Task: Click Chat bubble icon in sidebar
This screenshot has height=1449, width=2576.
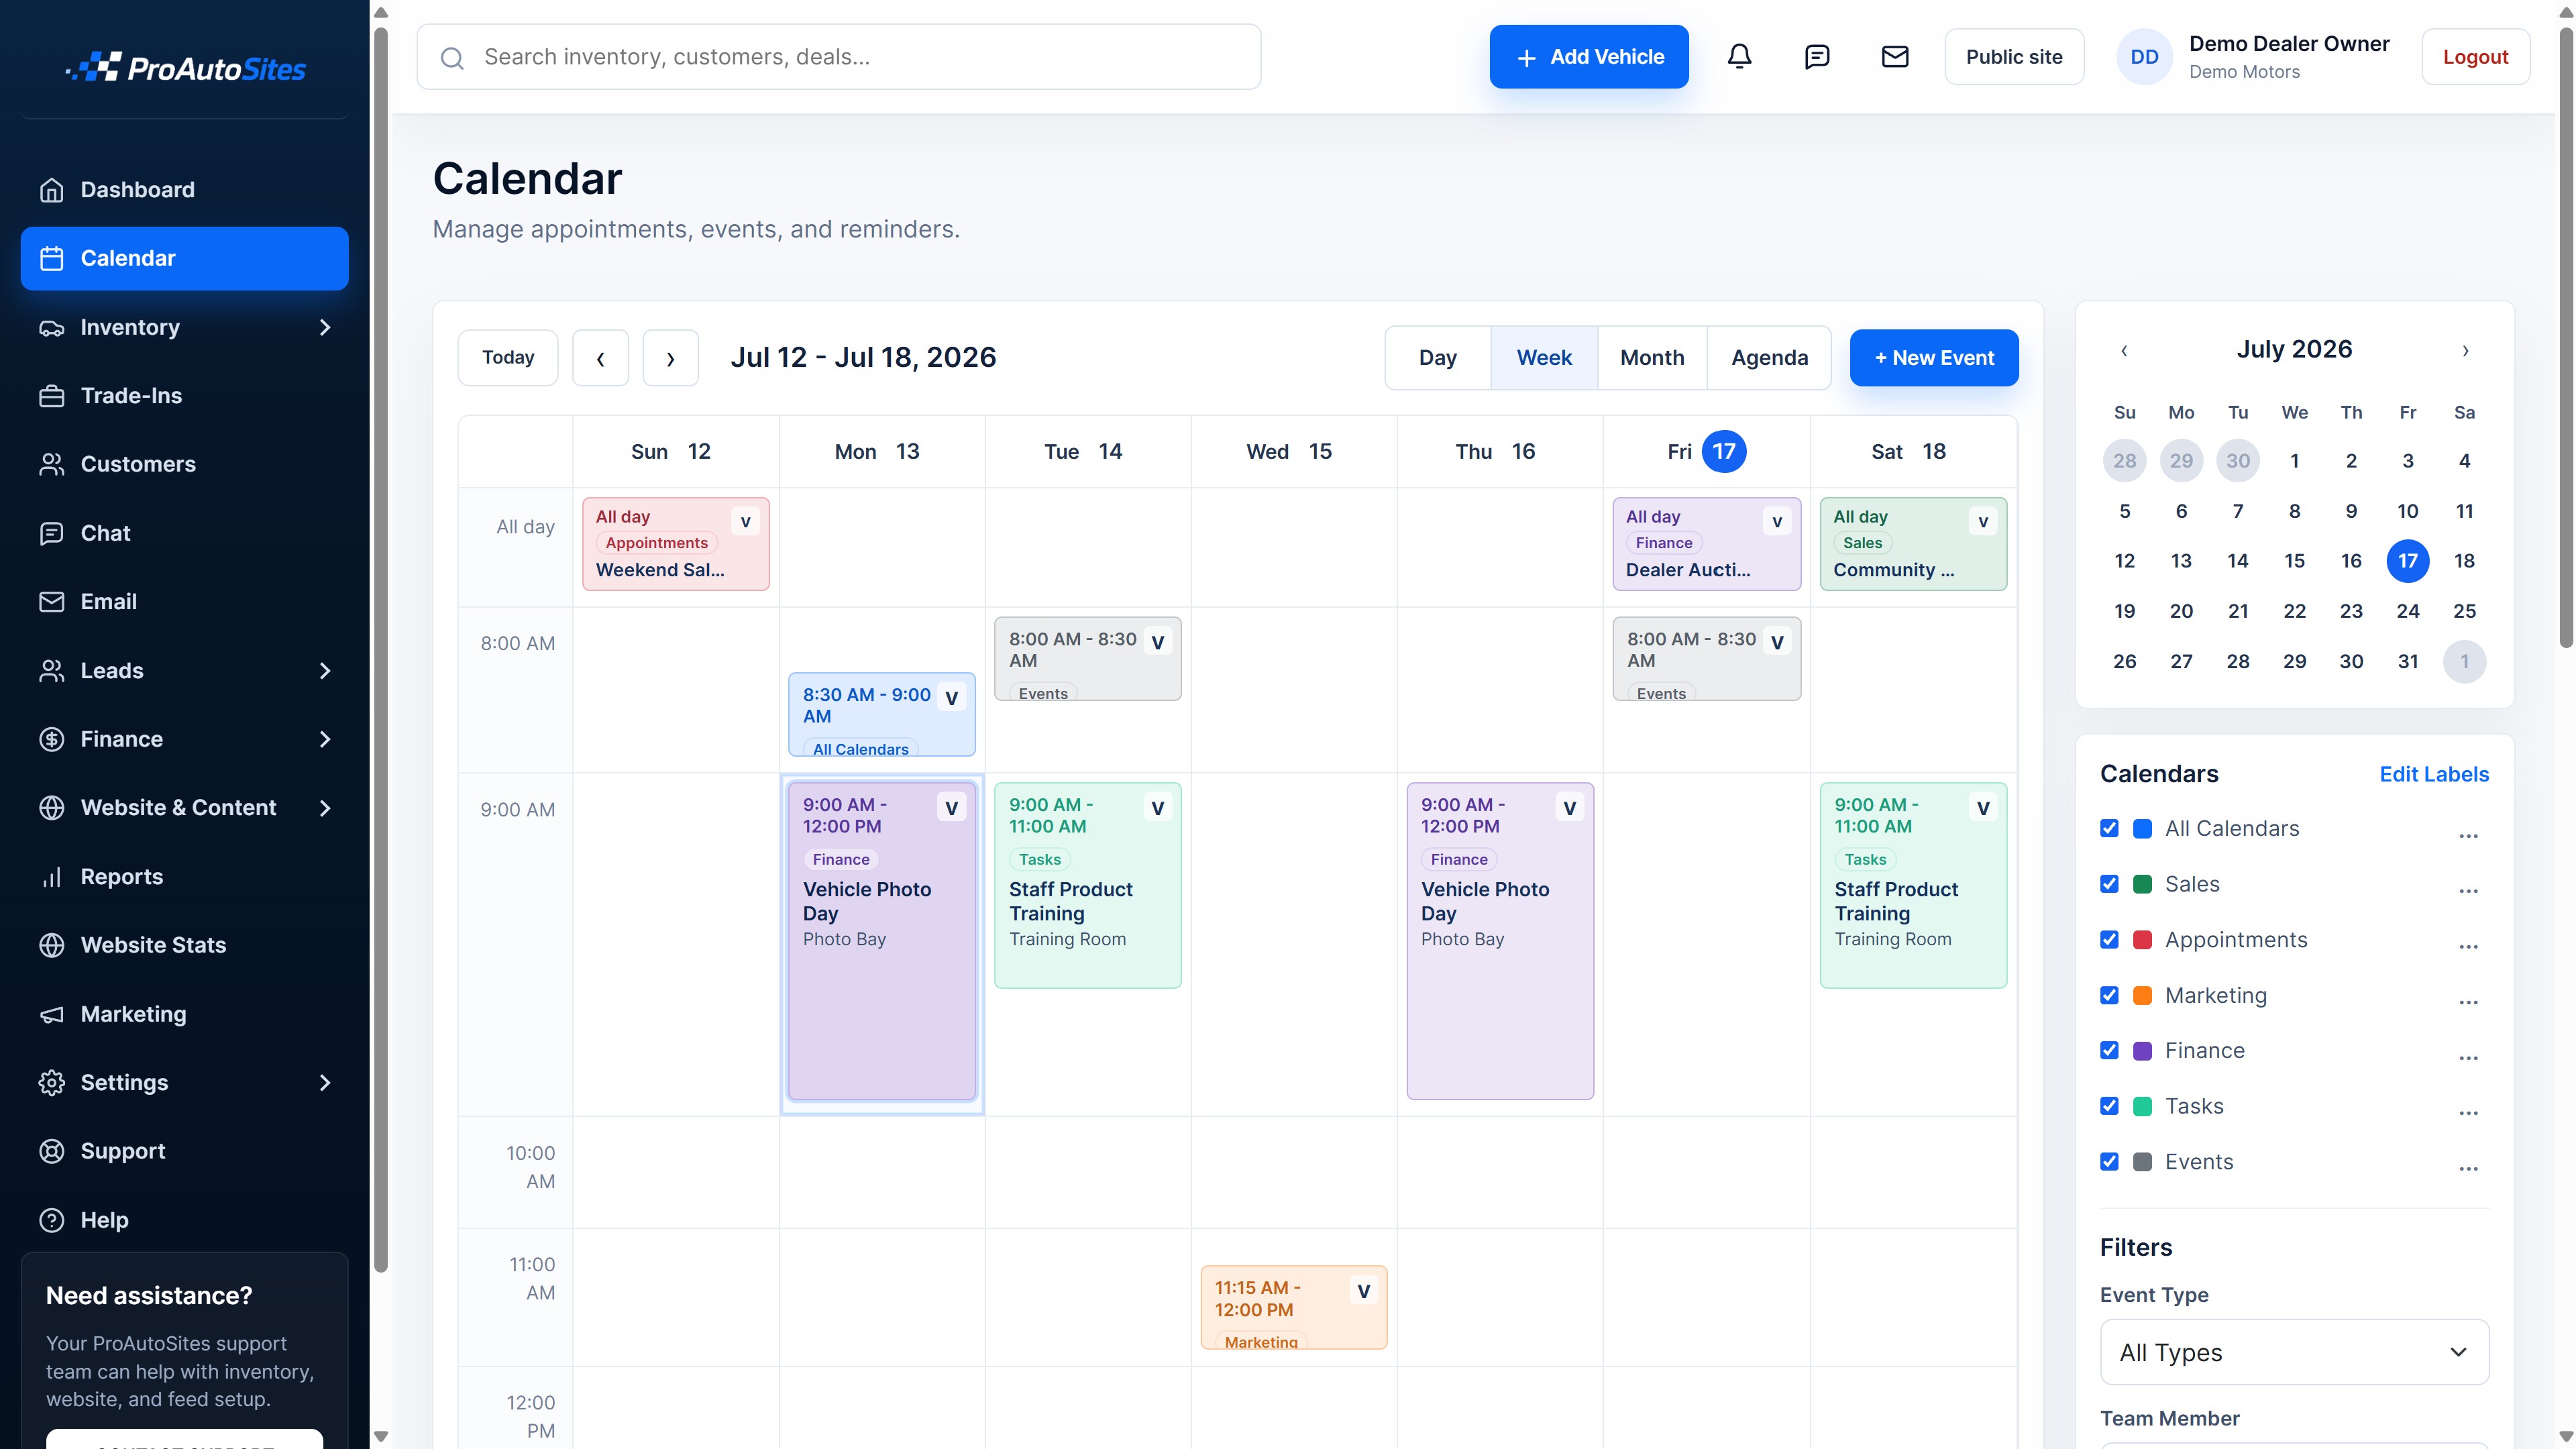Action: pyautogui.click(x=52, y=533)
